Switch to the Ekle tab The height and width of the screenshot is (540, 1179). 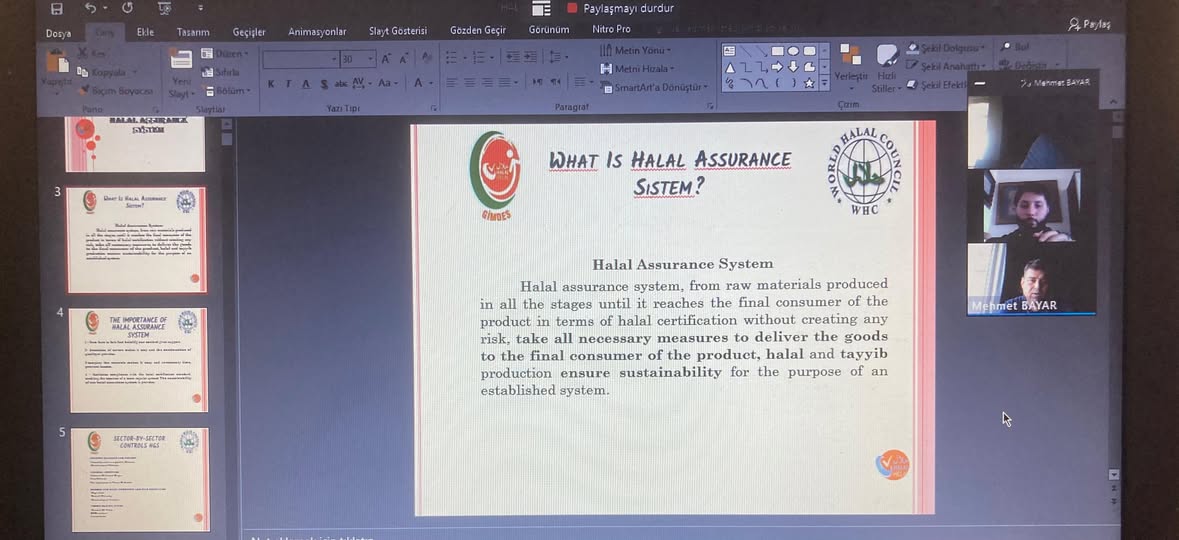[x=145, y=32]
